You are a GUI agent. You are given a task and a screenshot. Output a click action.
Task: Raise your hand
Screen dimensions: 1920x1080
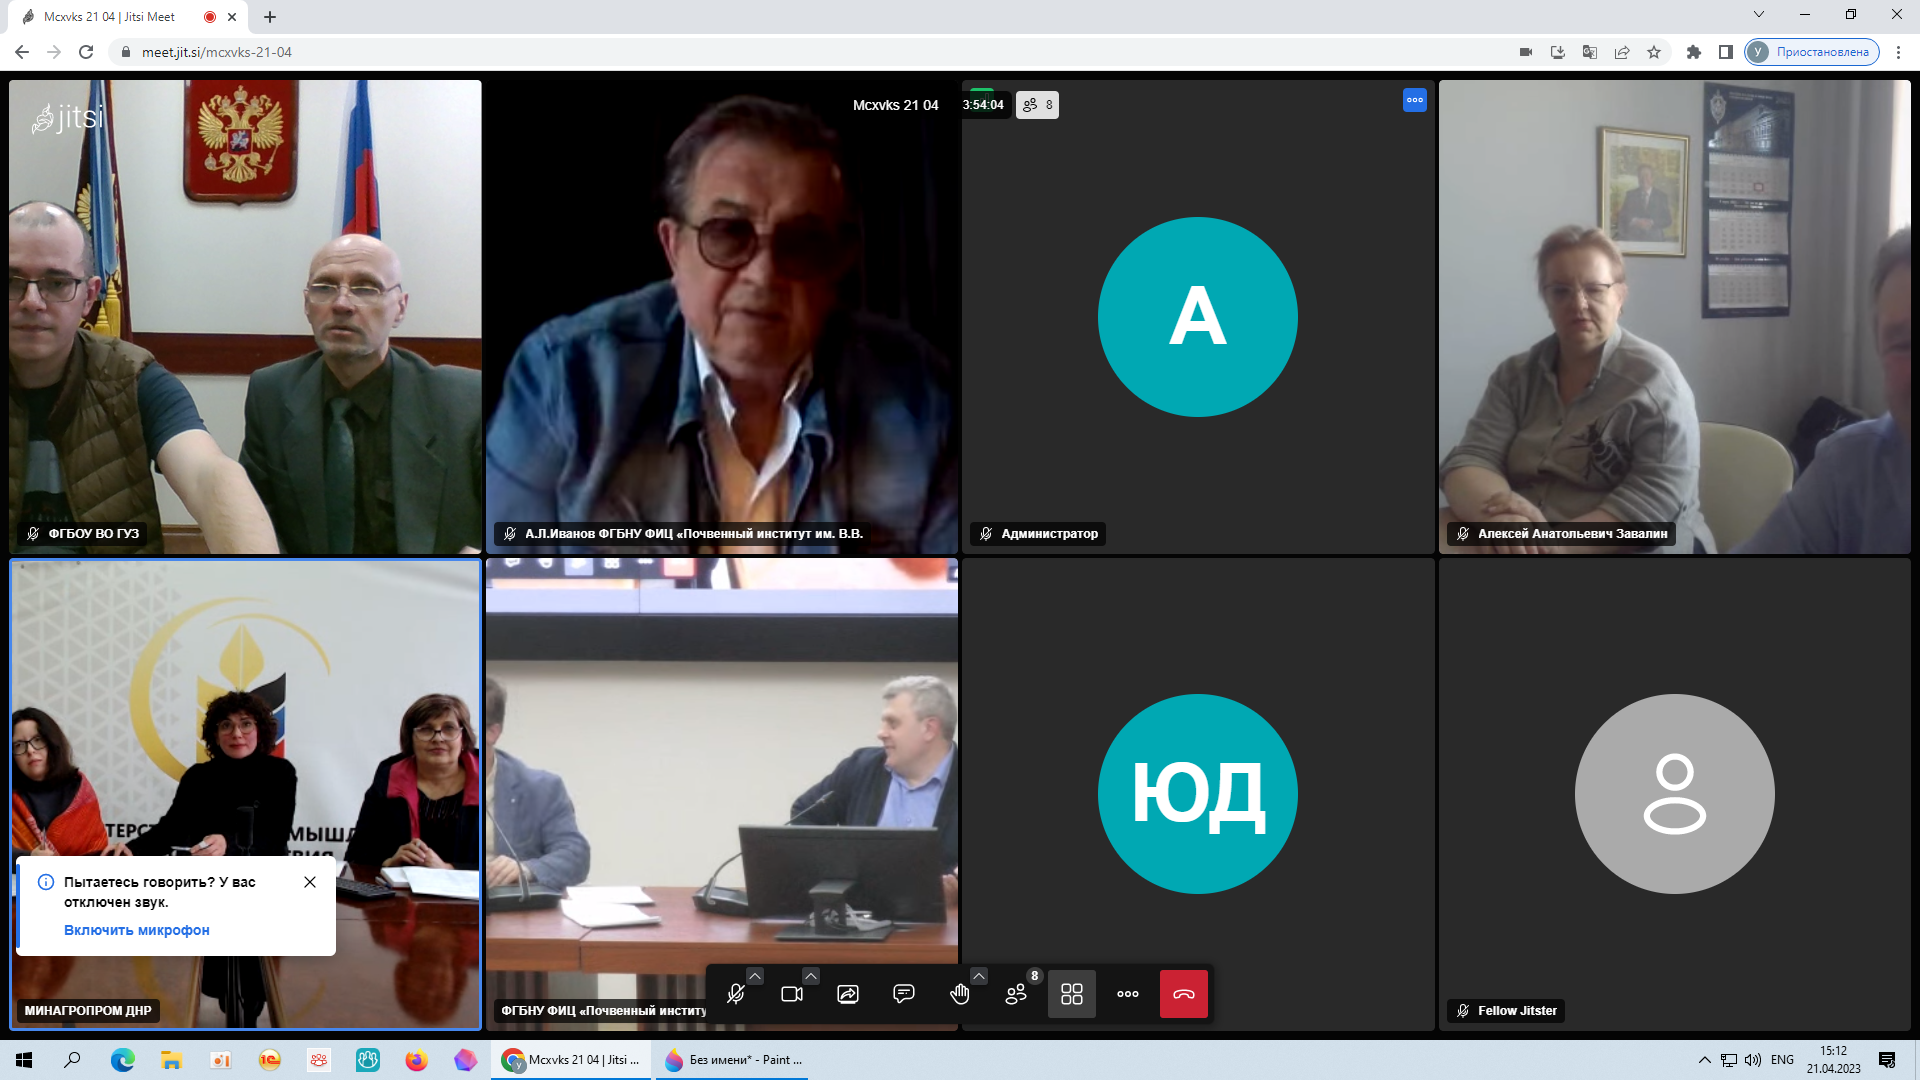[x=960, y=994]
